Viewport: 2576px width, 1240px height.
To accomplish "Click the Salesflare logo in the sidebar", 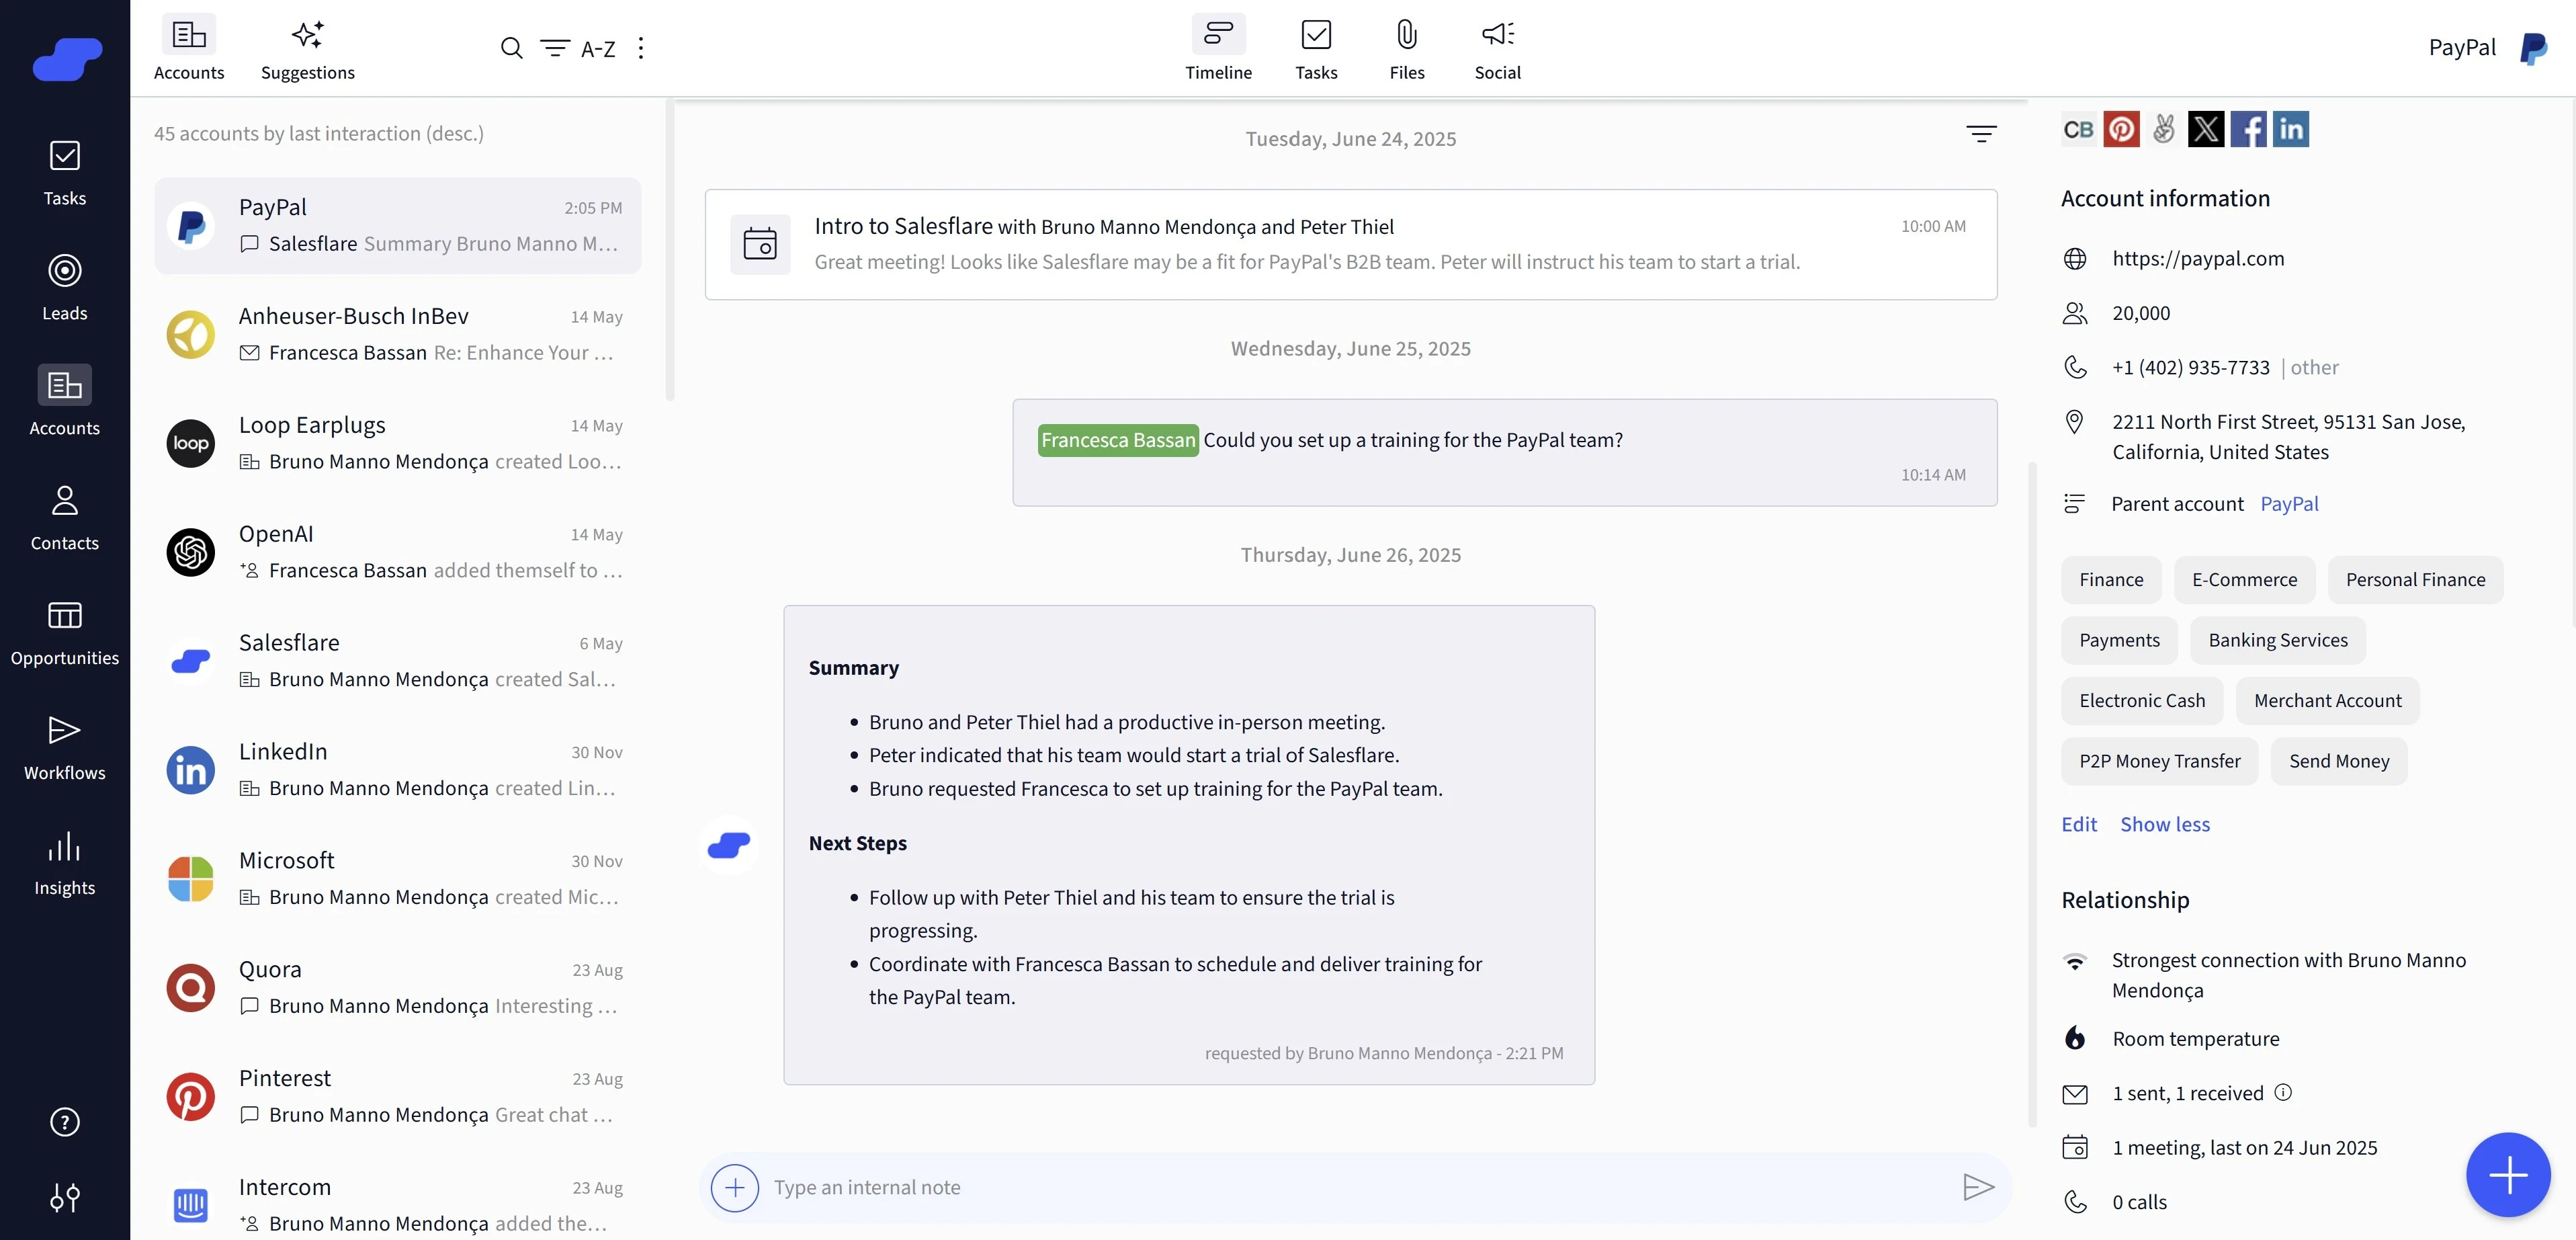I will pyautogui.click(x=67, y=58).
